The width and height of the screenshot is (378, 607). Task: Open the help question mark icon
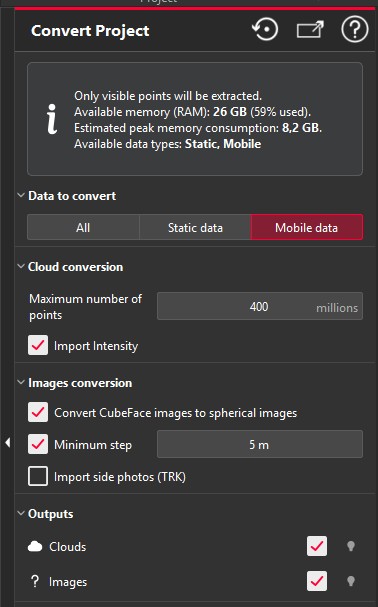[354, 30]
